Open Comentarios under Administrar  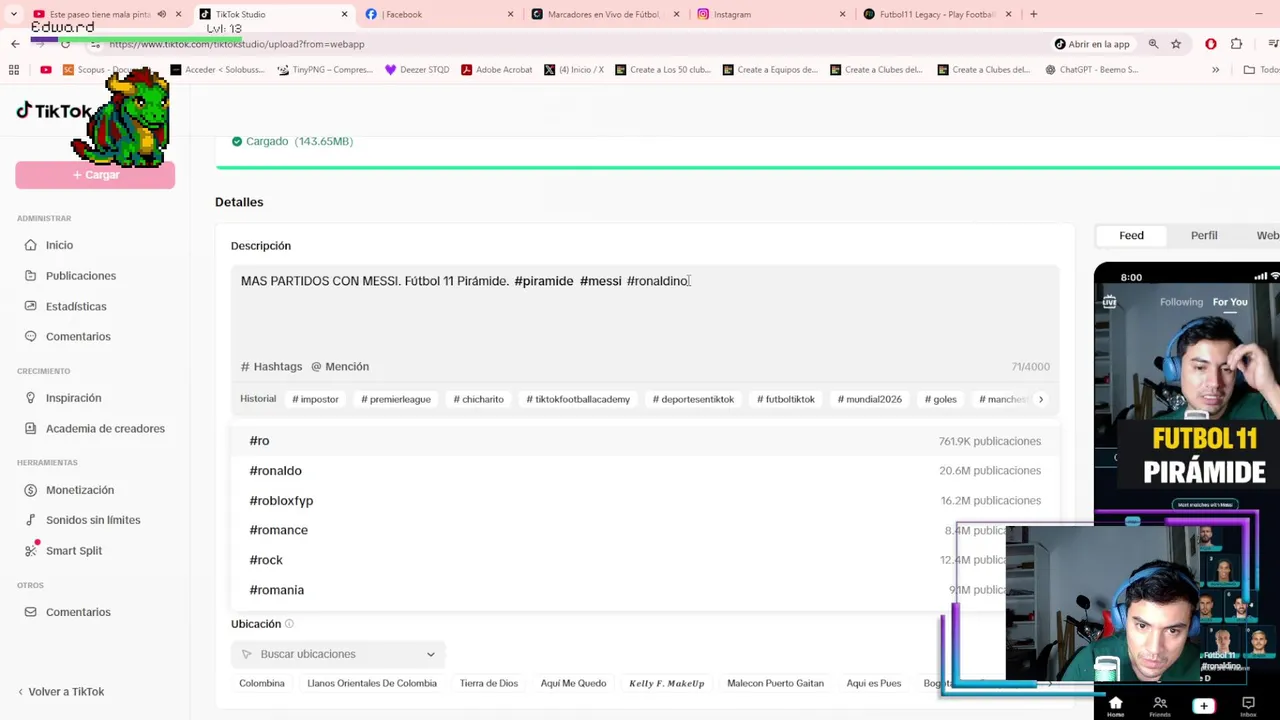[78, 337]
